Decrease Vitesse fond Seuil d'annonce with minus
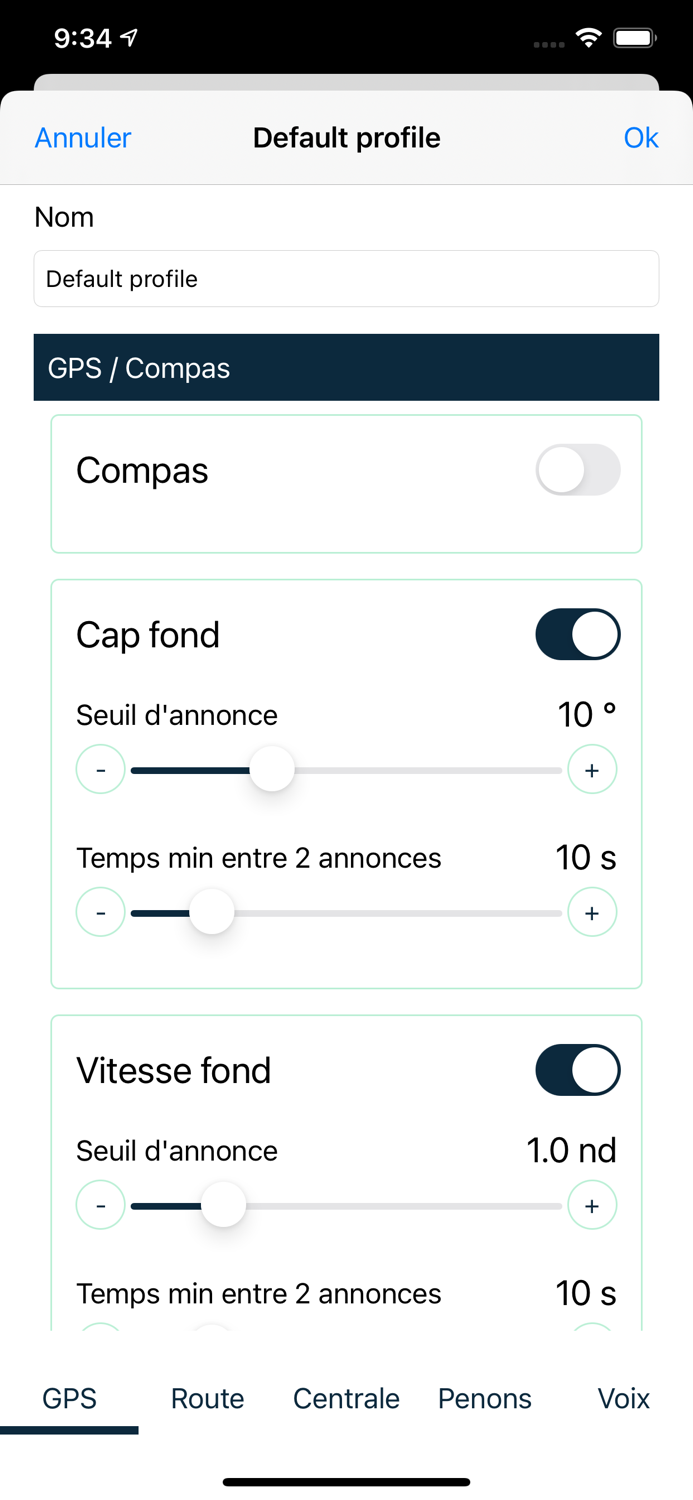Screen dimensions: 693x1500 pos(101,1206)
